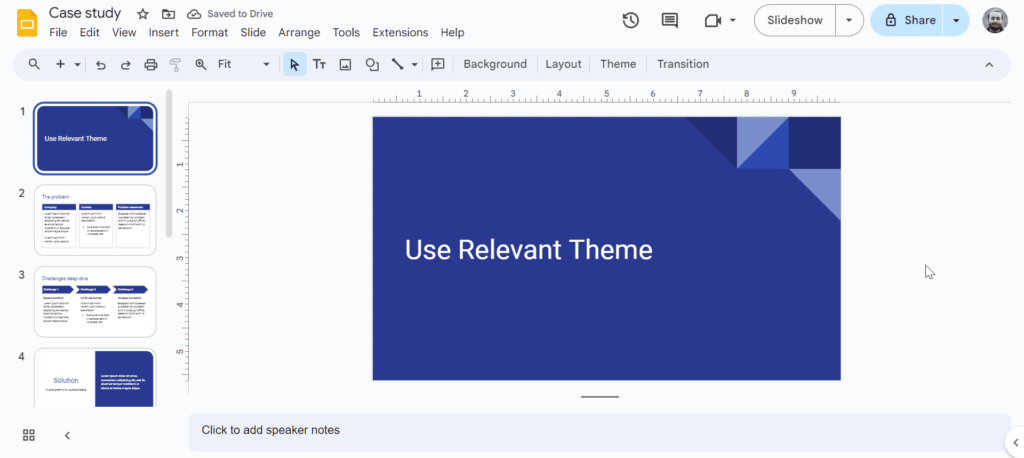
Task: Collapse the filmstrip with left chevron
Action: pyautogui.click(x=67, y=435)
